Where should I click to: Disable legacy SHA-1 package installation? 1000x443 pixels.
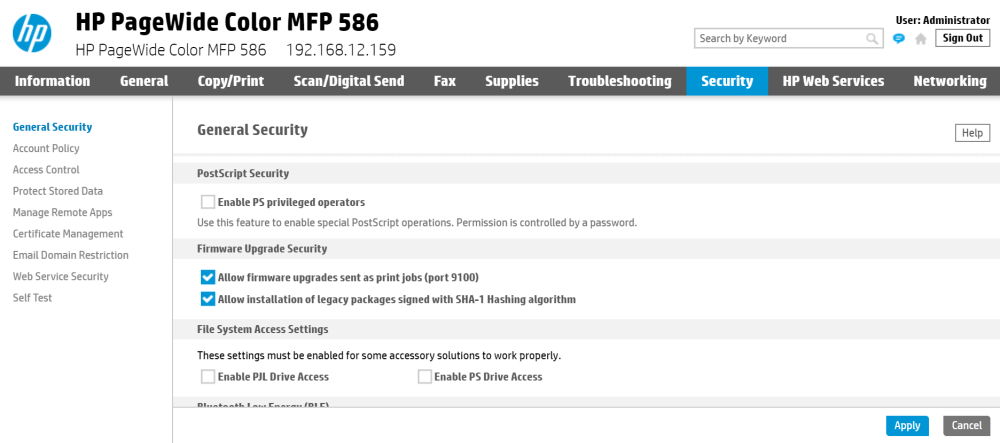click(208, 299)
